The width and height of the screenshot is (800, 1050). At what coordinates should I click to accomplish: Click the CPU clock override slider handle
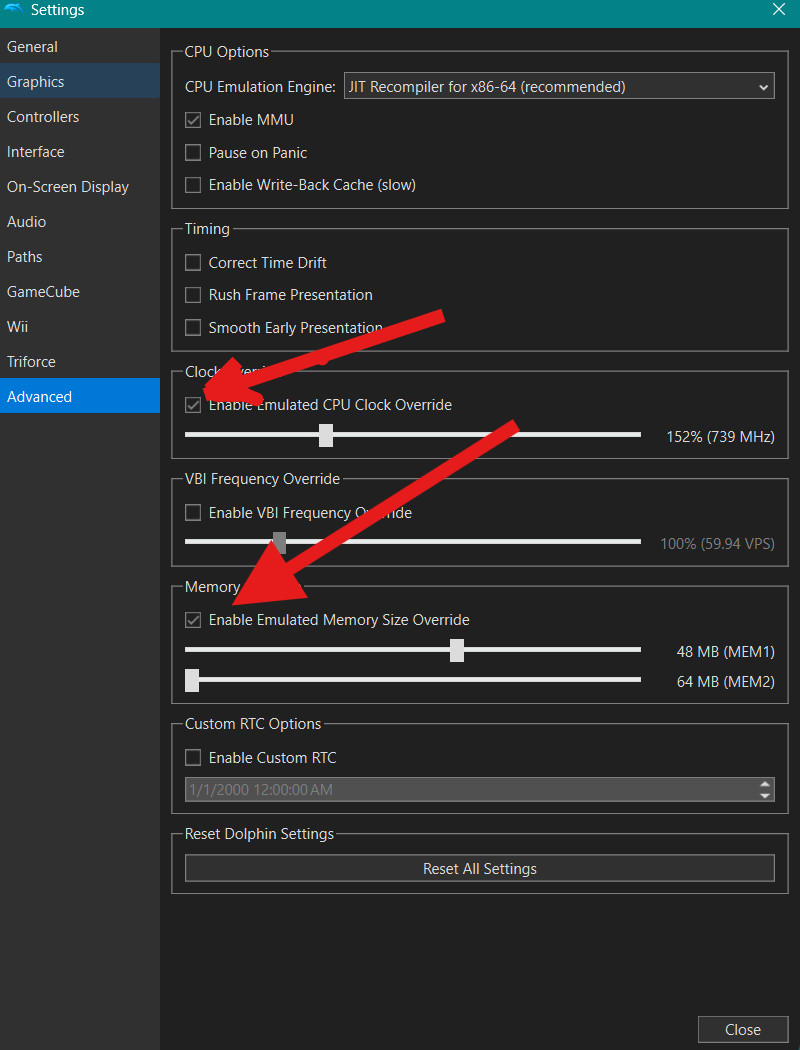pos(326,435)
